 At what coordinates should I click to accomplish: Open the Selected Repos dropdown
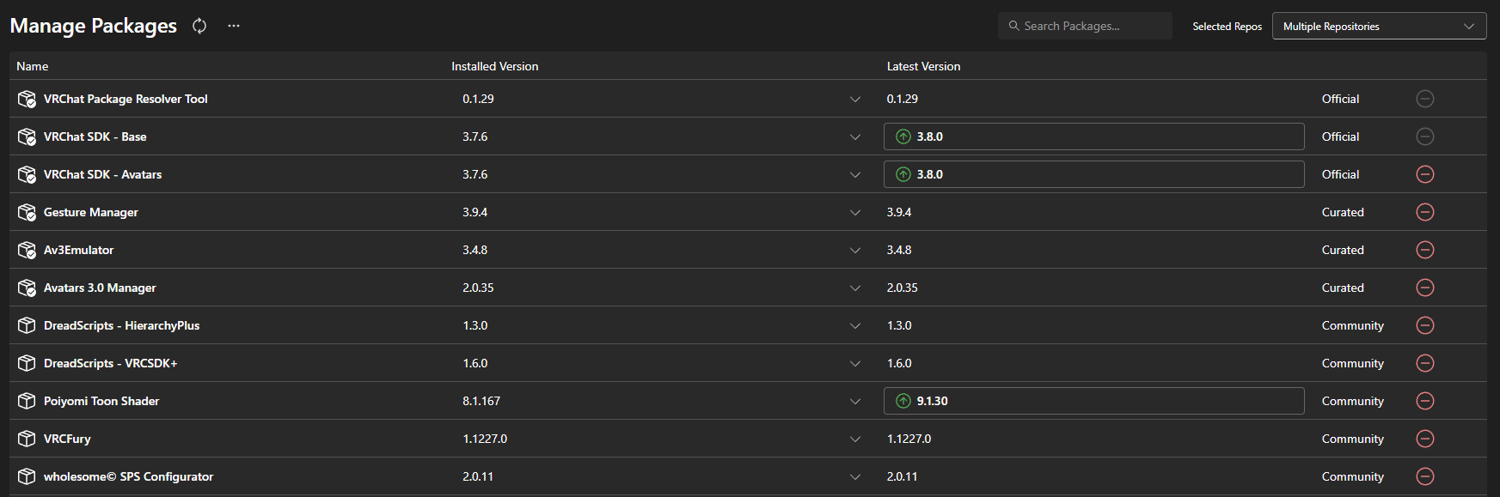tap(1378, 26)
